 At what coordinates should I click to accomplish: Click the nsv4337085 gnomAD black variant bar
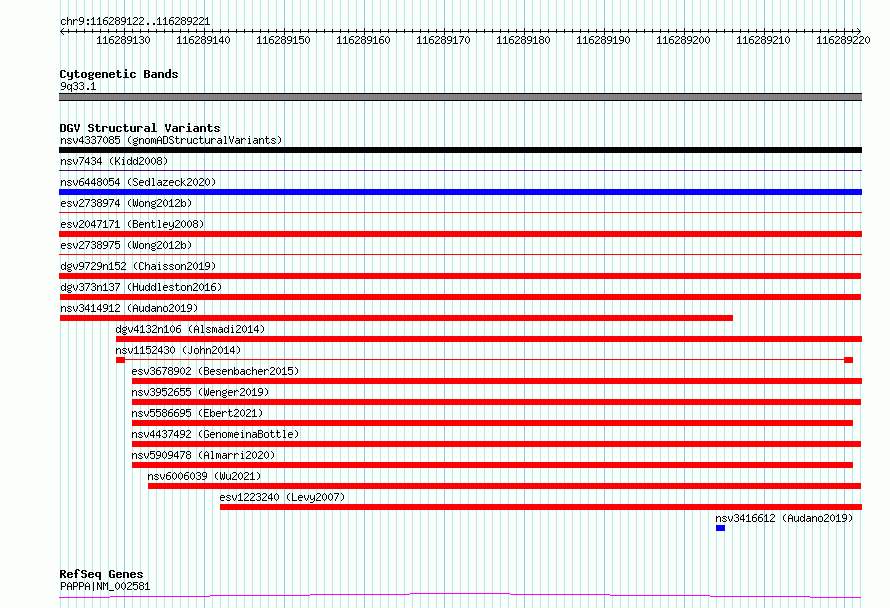click(x=460, y=150)
